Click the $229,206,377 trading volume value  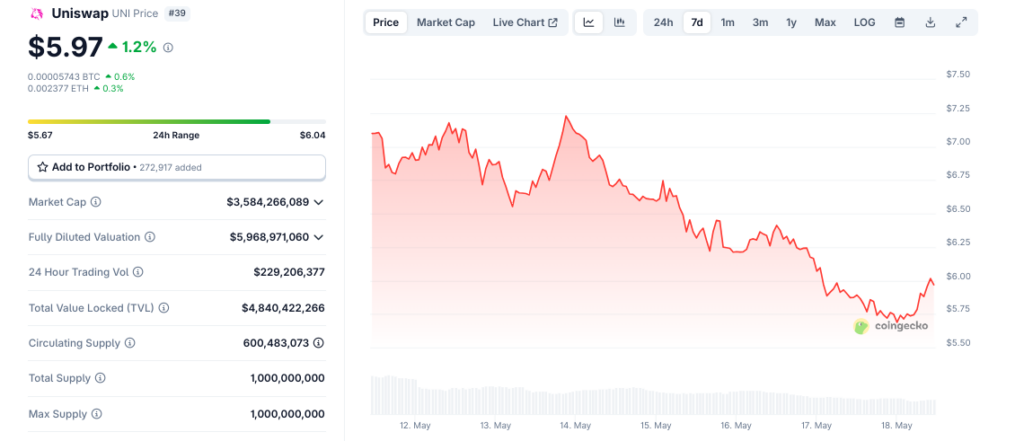(x=289, y=272)
